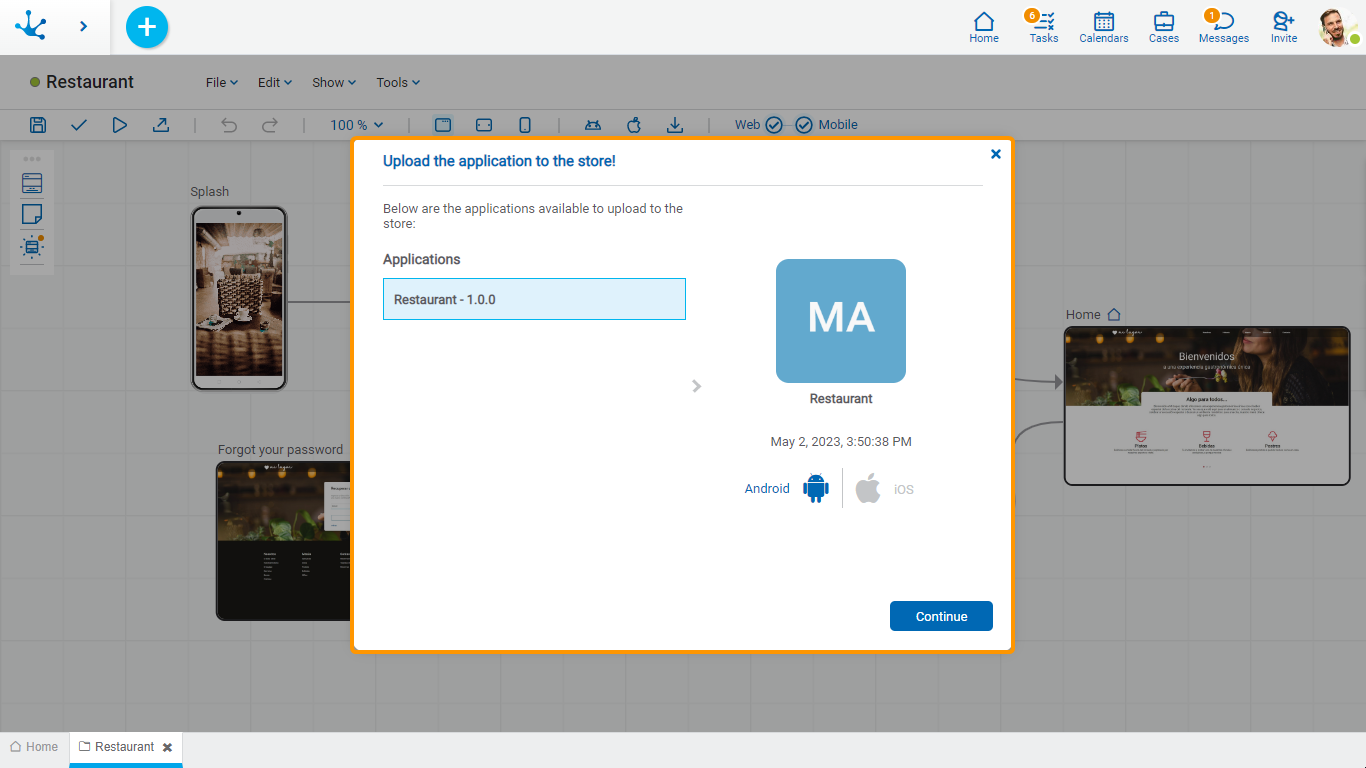Expand the File menu

click(x=221, y=83)
